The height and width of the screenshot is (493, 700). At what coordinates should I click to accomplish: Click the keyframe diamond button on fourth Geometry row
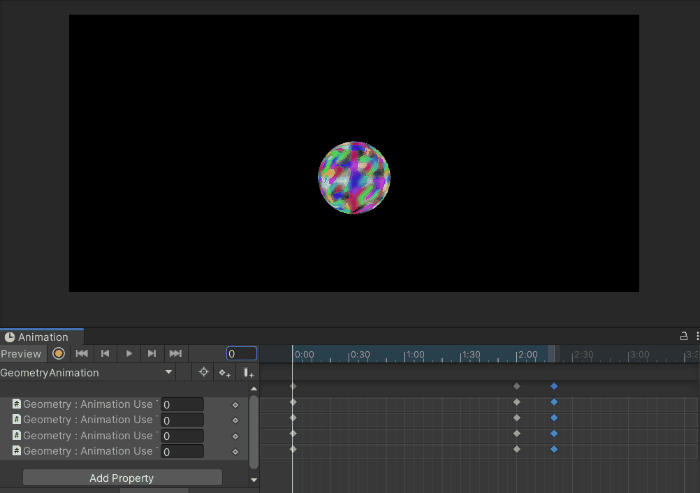click(x=235, y=452)
